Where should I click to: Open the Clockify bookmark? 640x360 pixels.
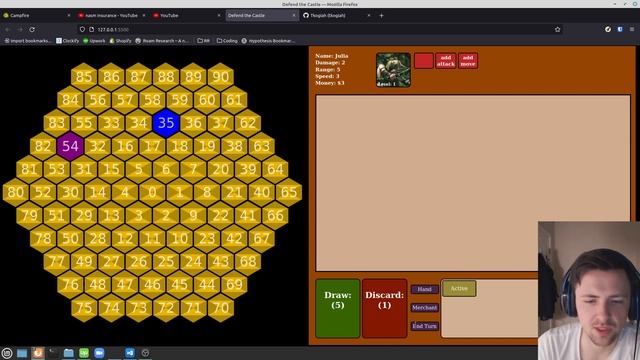pos(67,41)
